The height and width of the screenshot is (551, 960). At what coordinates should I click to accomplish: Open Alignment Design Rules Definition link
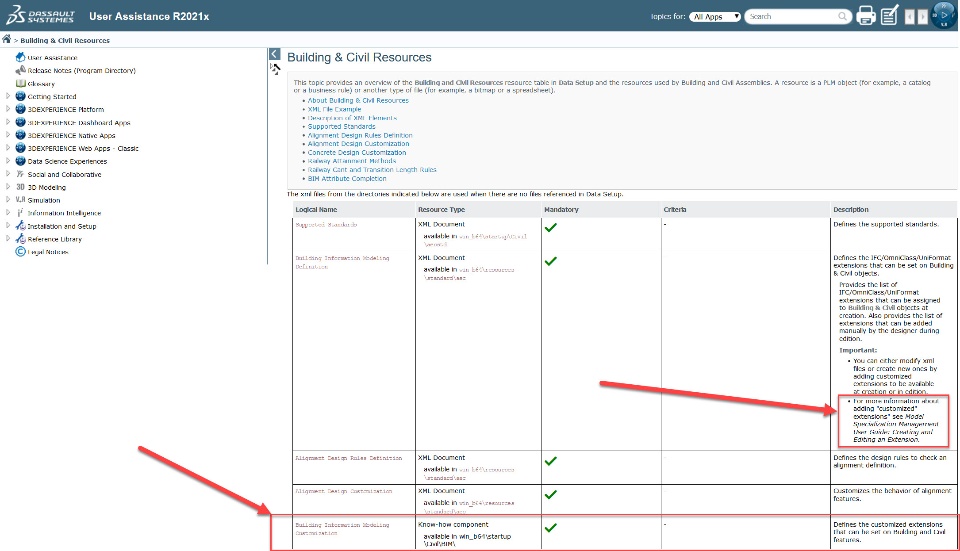tap(360, 135)
